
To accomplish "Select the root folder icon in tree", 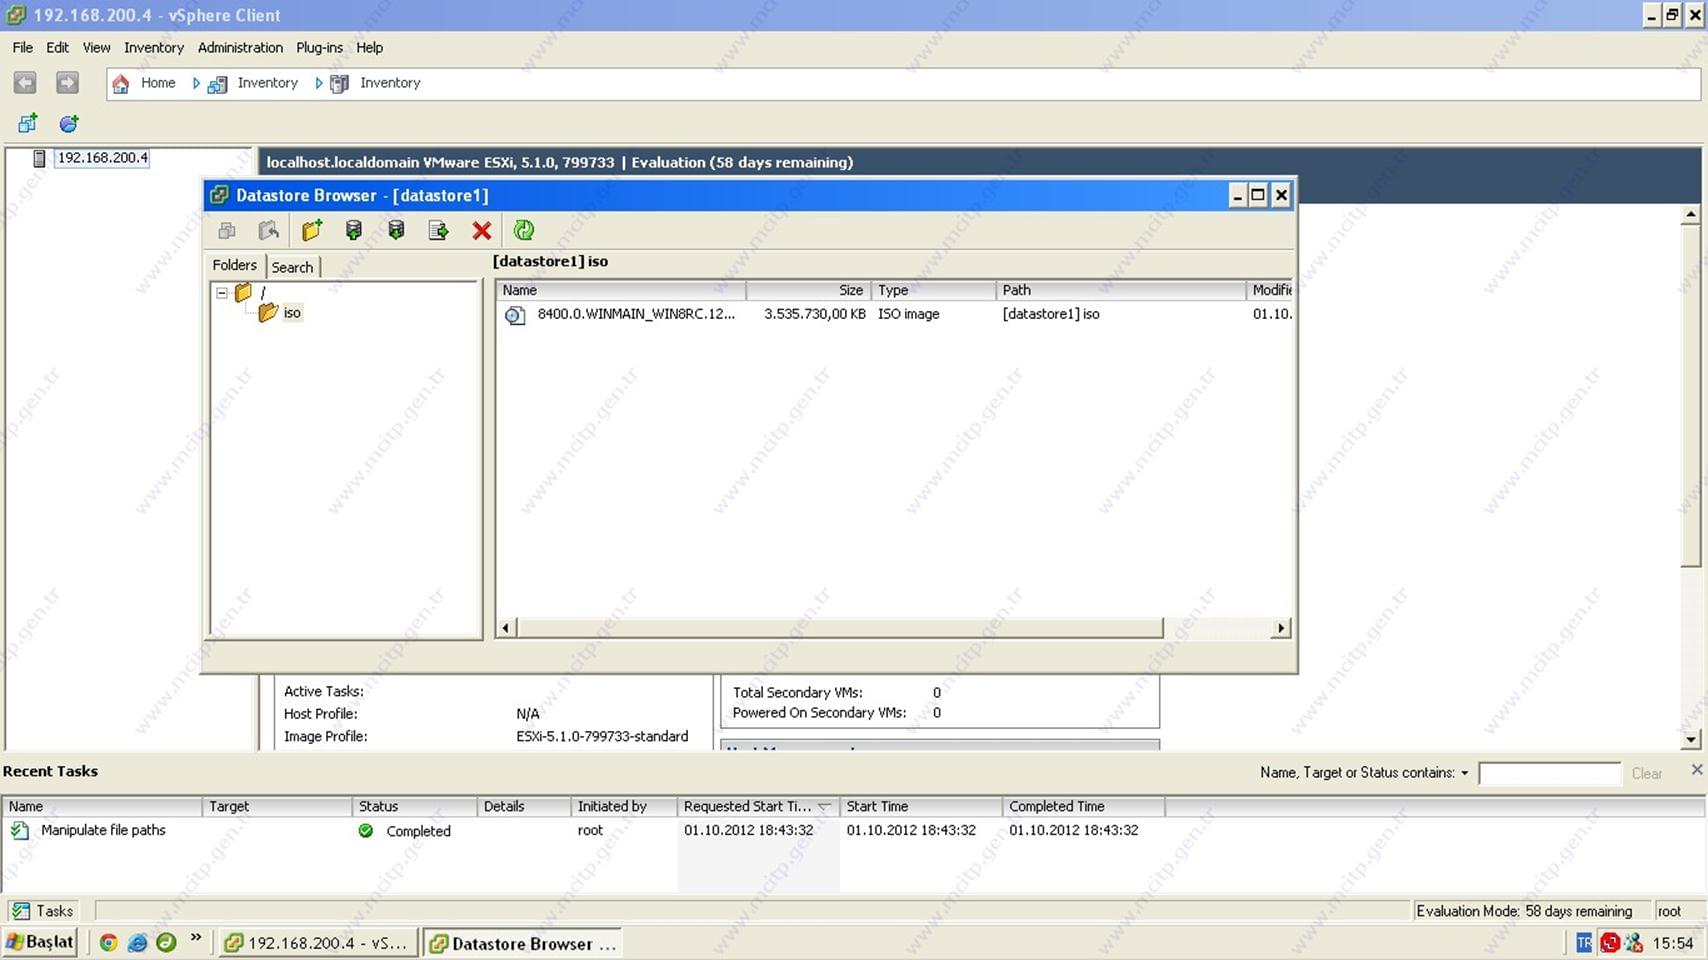I will click(243, 292).
